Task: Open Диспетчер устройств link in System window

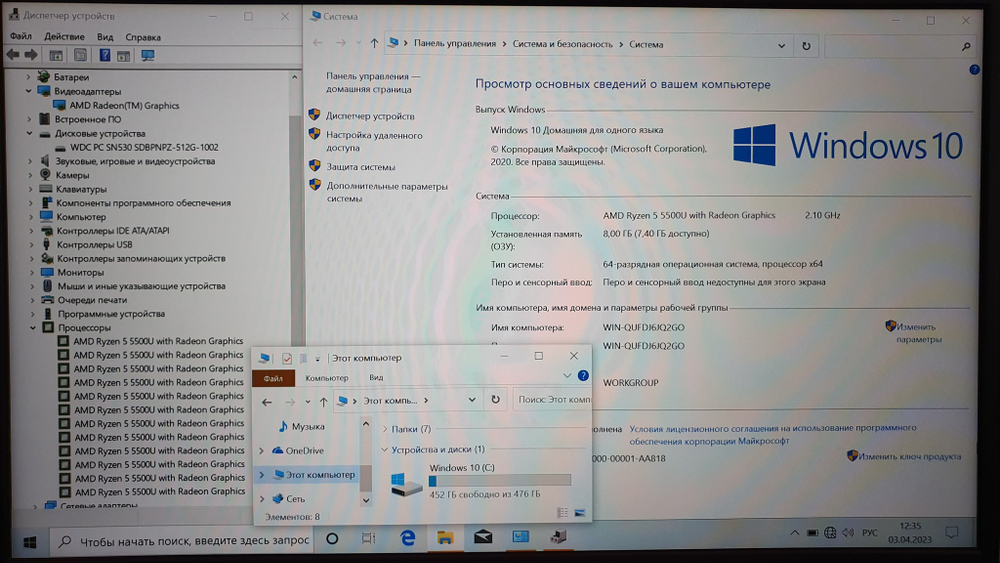Action: (370, 116)
